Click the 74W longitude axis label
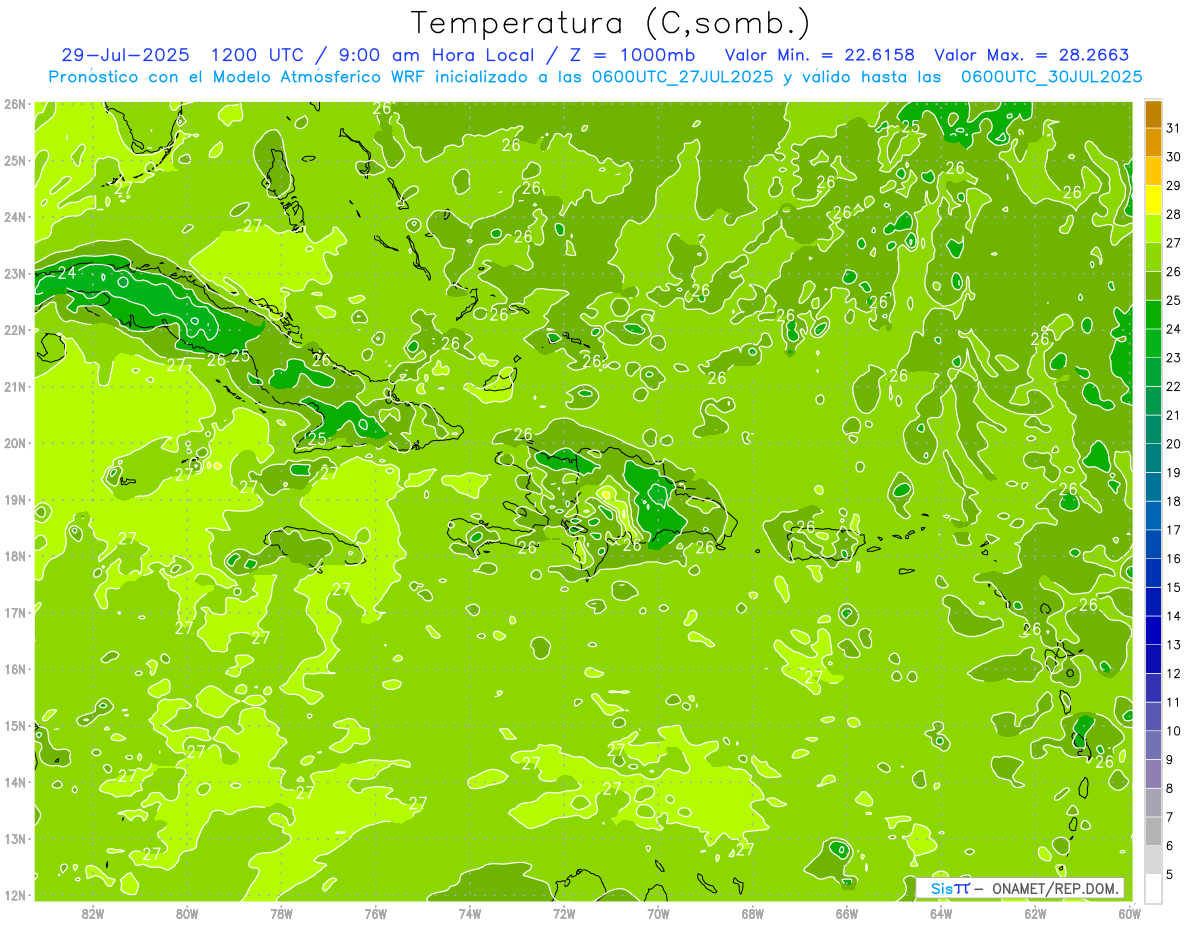 tap(470, 913)
